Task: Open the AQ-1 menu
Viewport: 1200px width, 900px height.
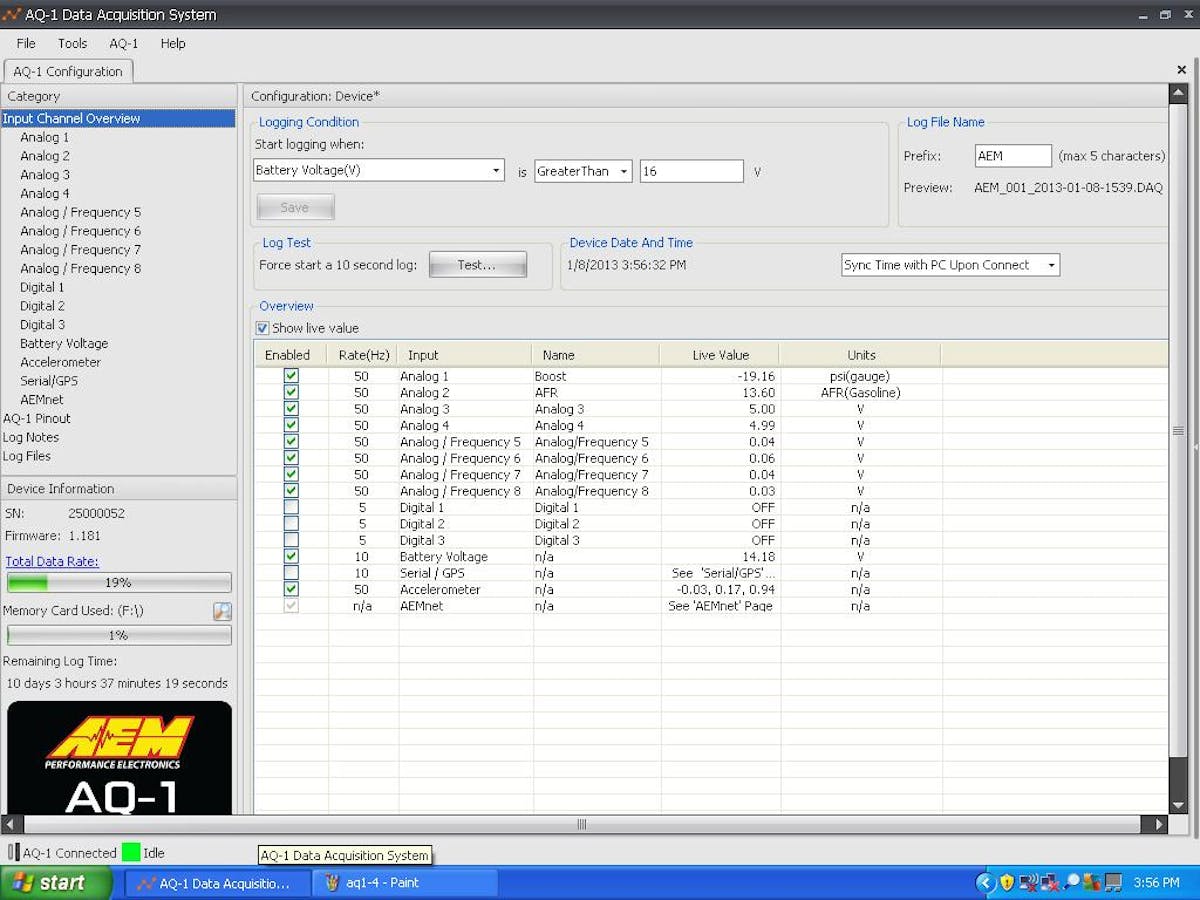Action: tap(124, 43)
